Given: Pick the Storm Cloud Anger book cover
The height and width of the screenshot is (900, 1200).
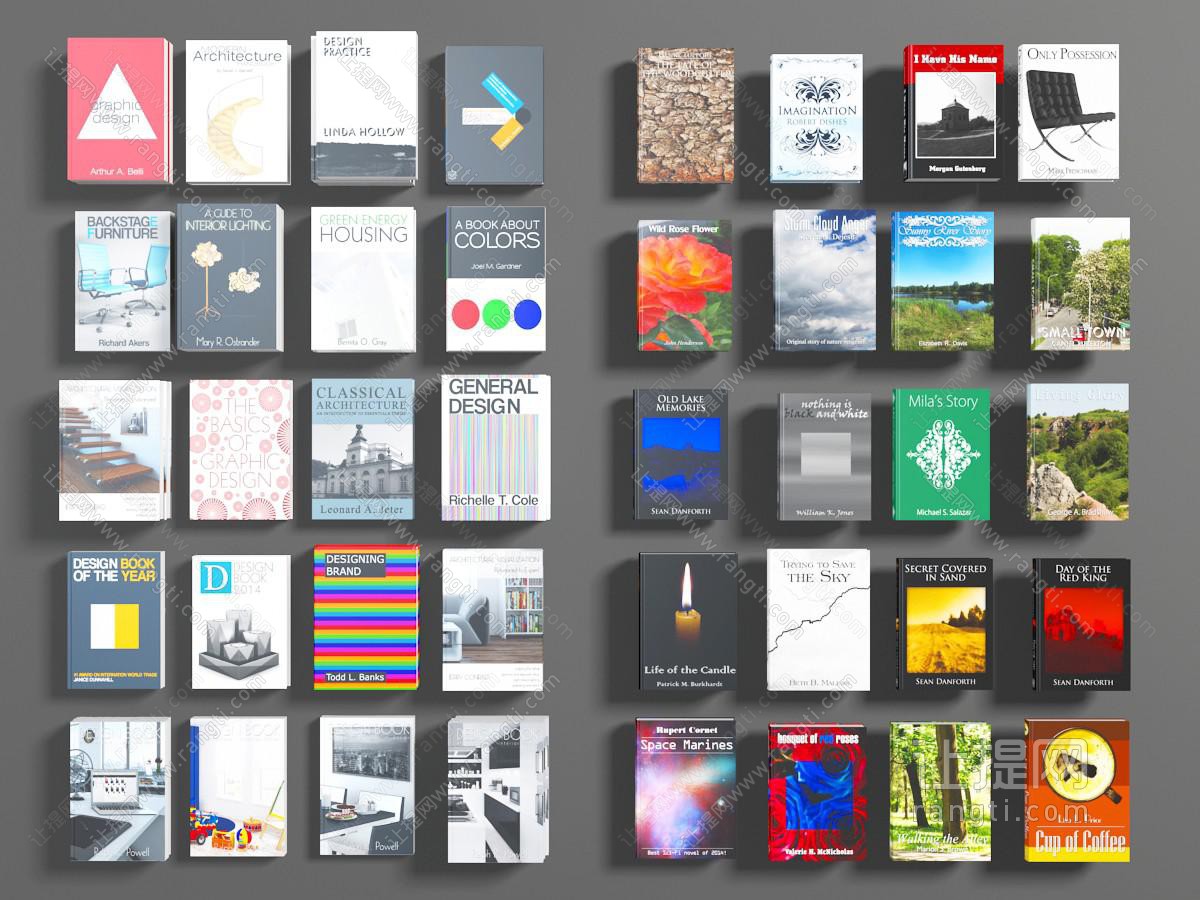Looking at the screenshot, I should [824, 280].
